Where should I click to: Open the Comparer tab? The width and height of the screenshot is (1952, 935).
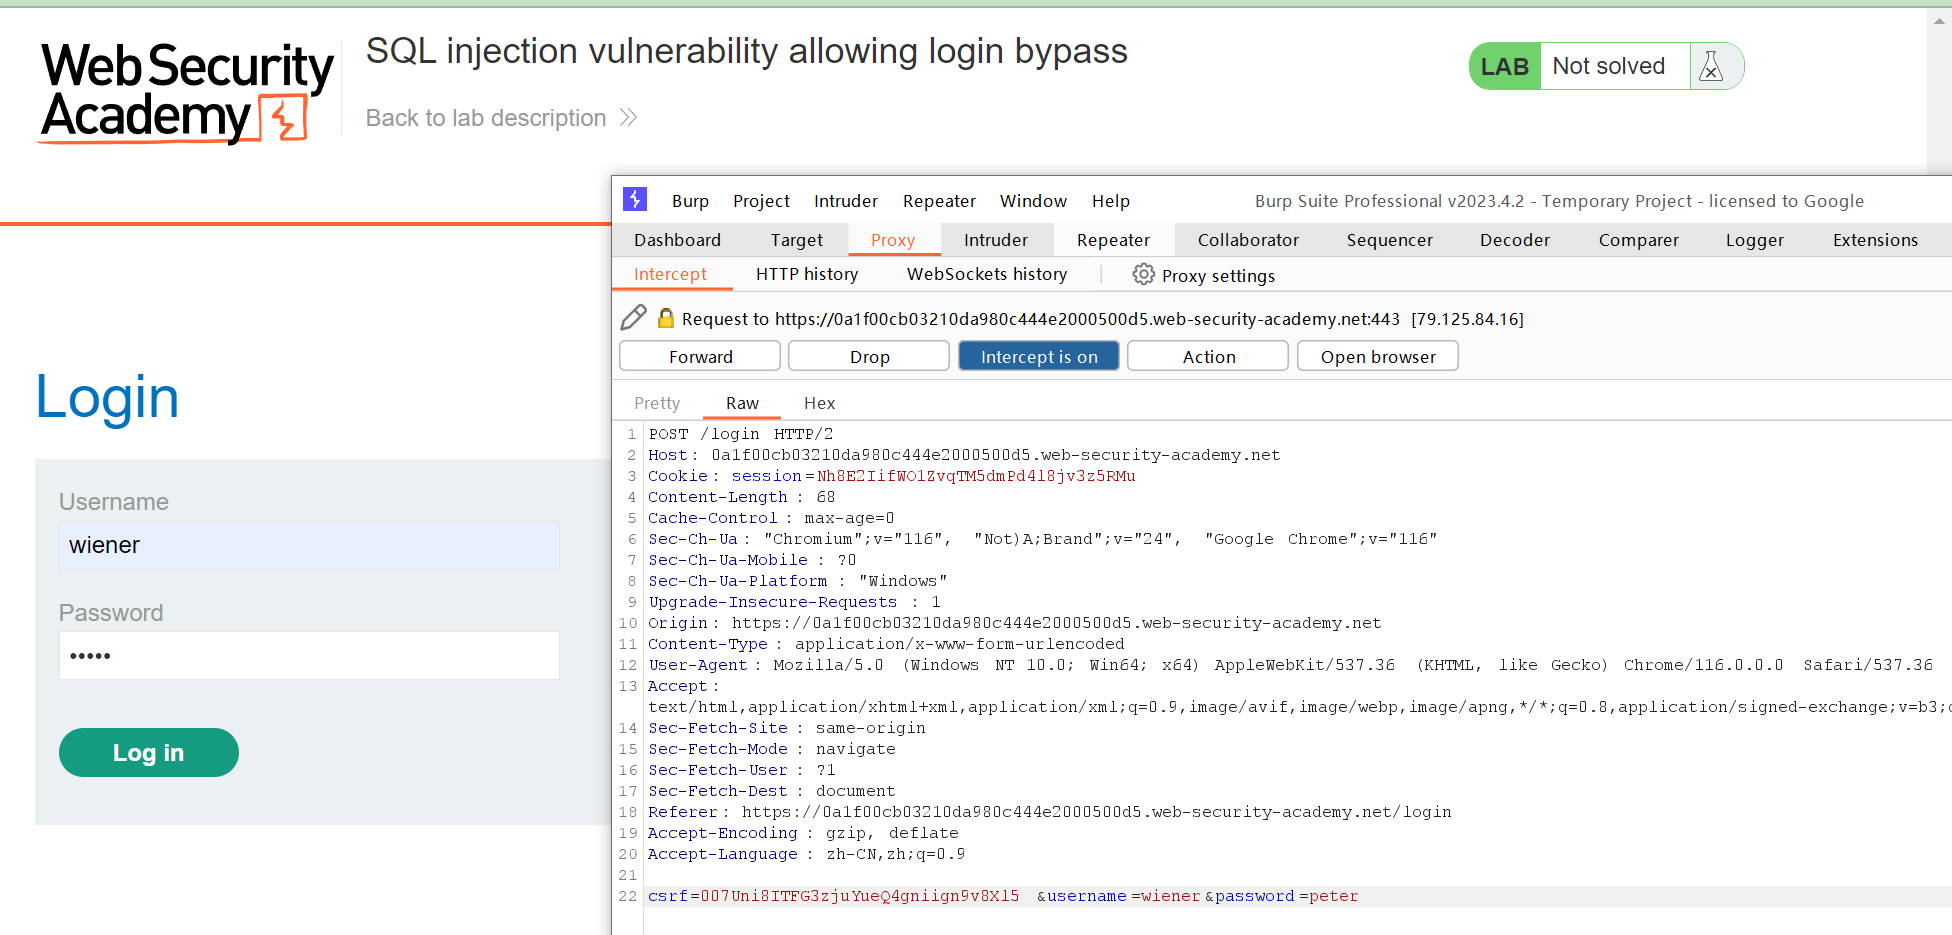(1639, 240)
